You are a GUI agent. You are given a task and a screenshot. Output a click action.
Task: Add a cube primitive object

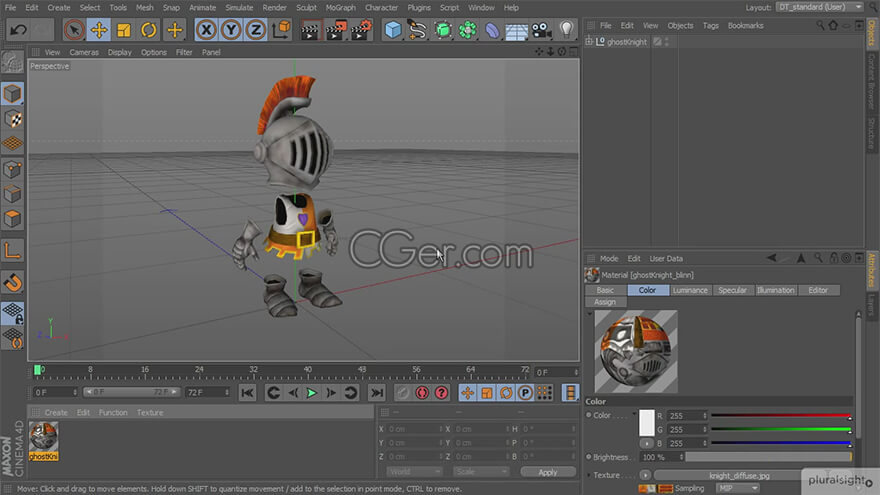[393, 30]
